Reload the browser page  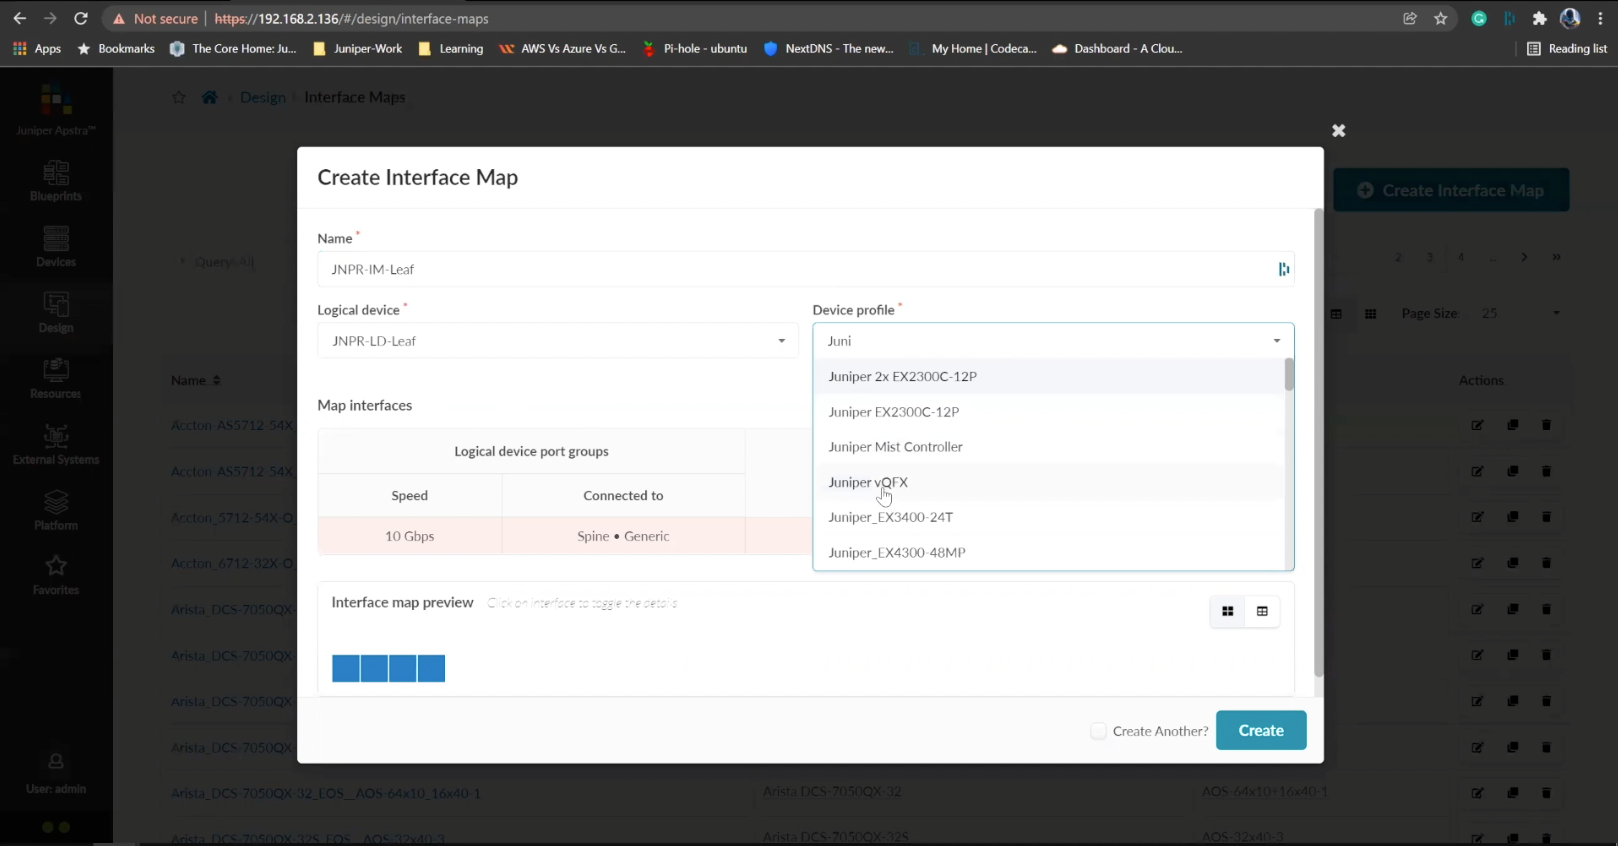[x=81, y=18]
